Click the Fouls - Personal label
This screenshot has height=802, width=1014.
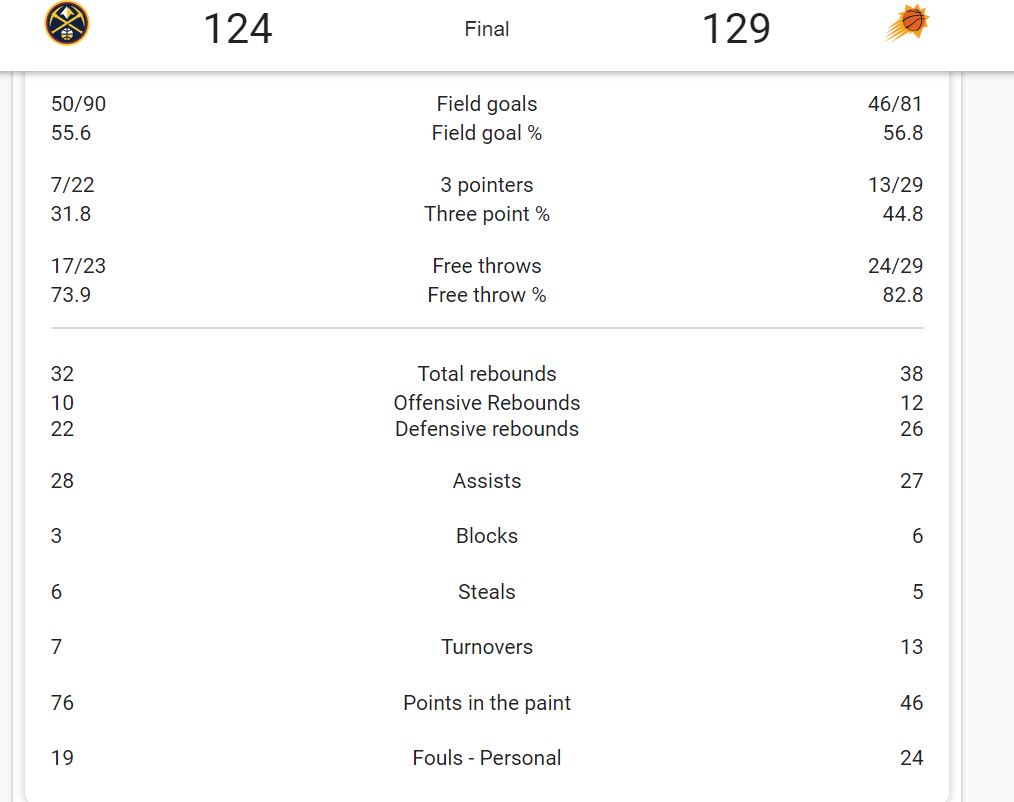(487, 758)
